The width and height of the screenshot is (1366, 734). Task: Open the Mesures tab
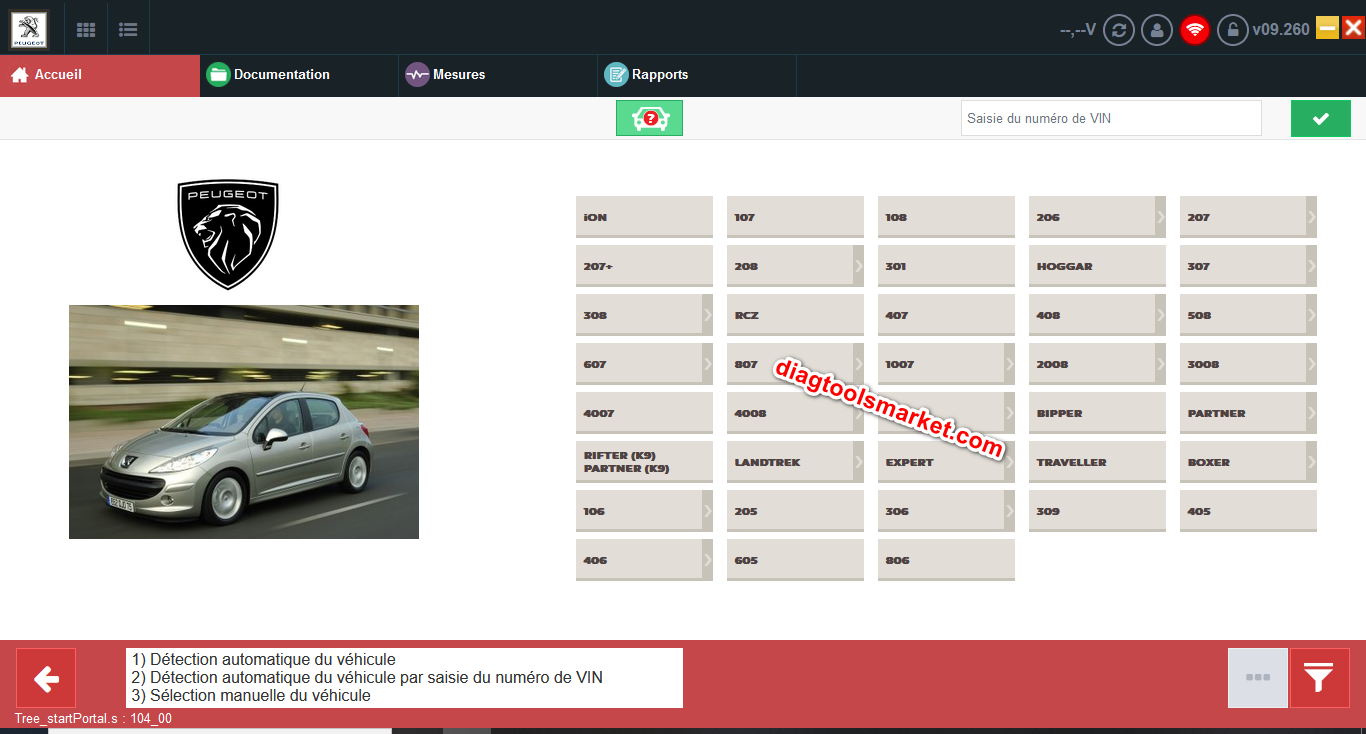click(x=458, y=75)
